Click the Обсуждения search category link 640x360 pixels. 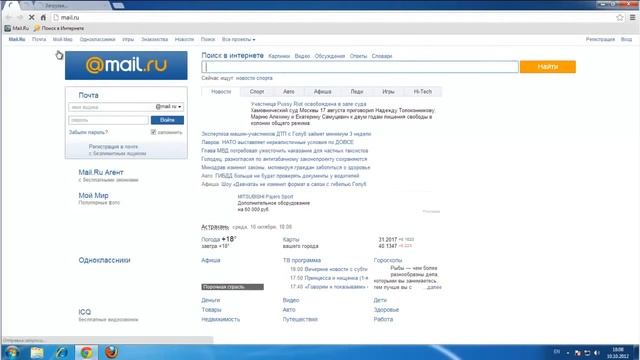330,56
